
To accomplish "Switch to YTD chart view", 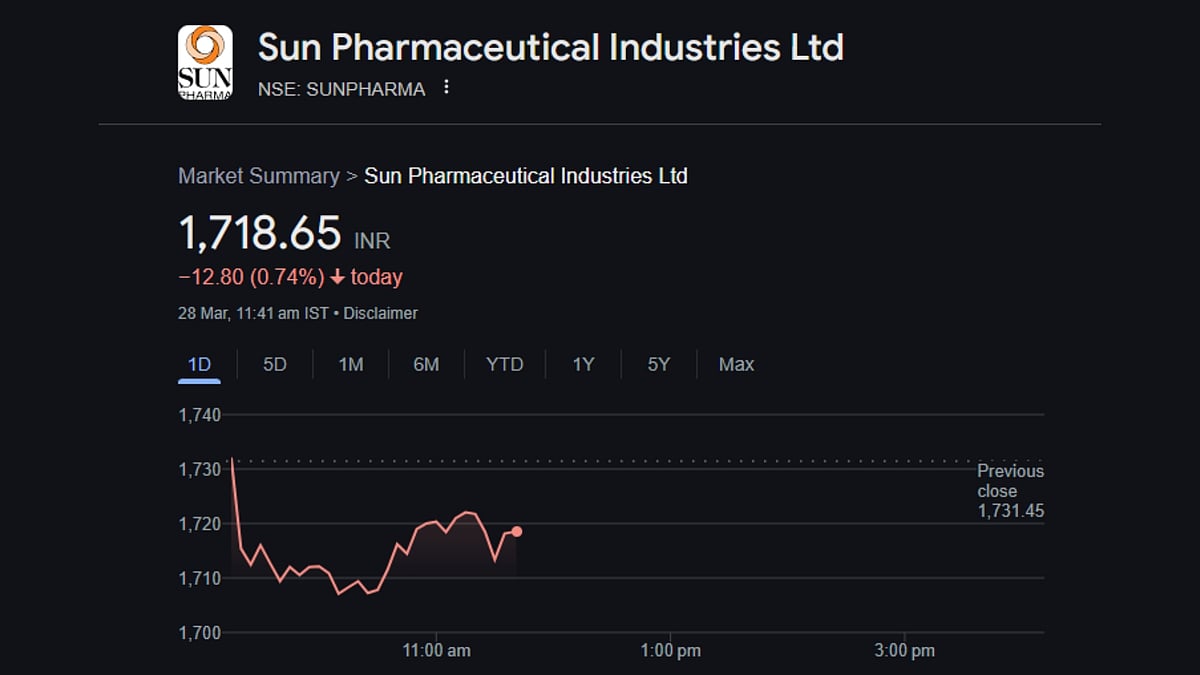I will click(504, 364).
